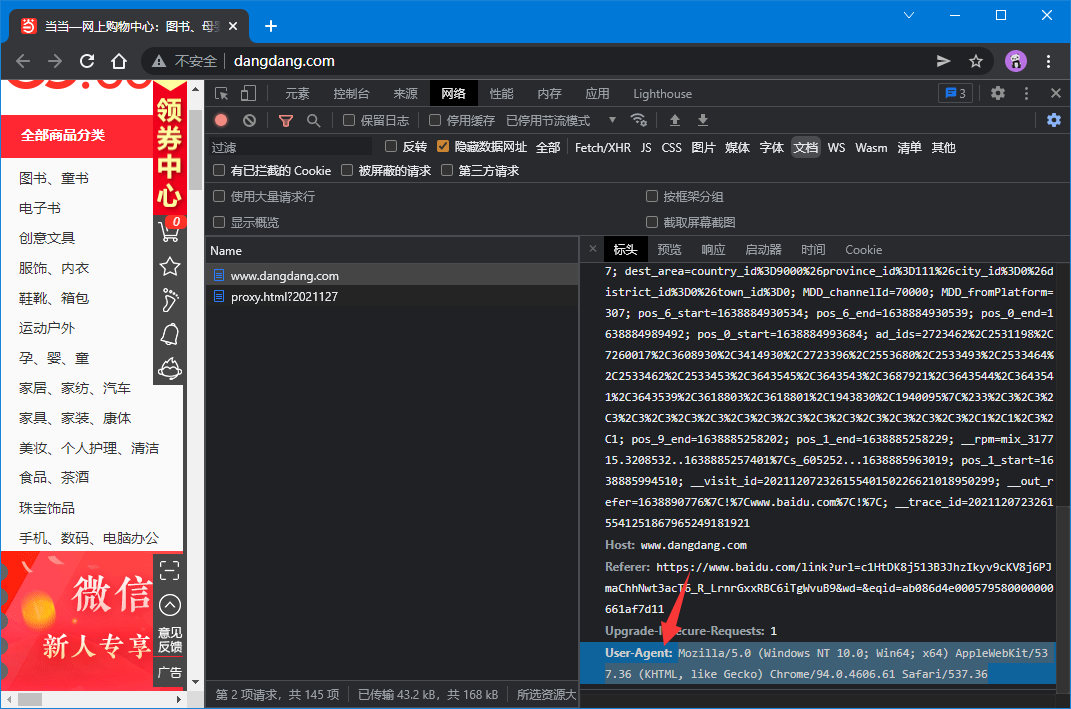Clear the network log icon
The width and height of the screenshot is (1071, 709).
click(x=249, y=120)
